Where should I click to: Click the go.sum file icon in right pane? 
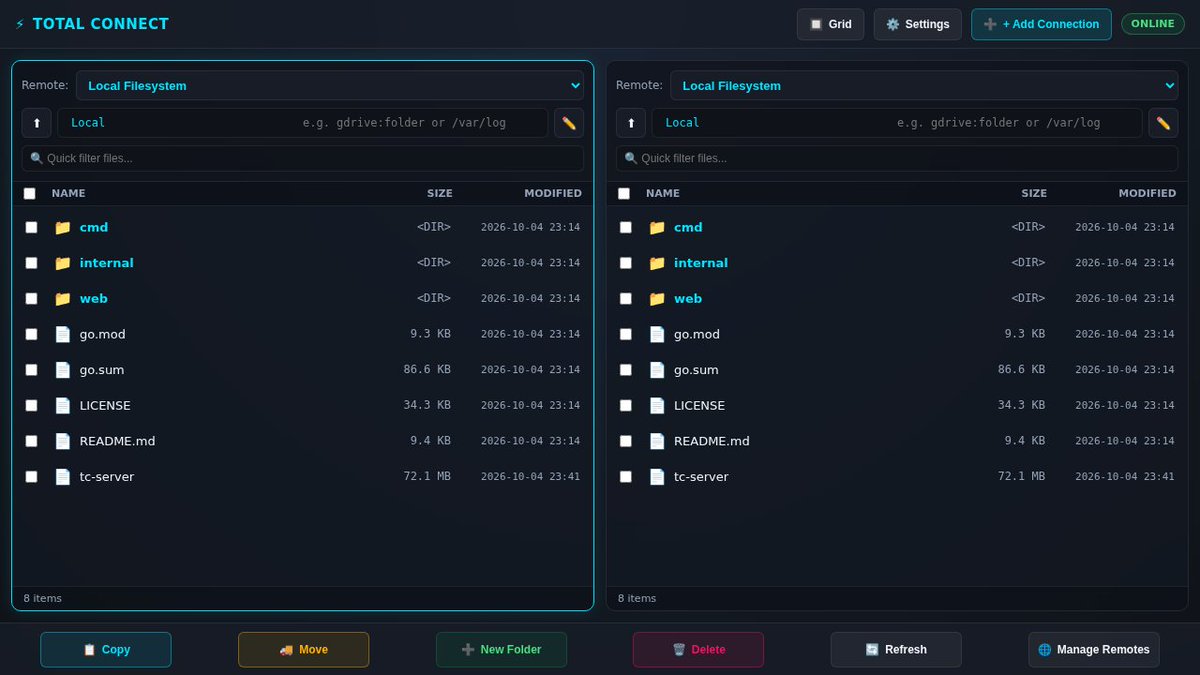(657, 370)
